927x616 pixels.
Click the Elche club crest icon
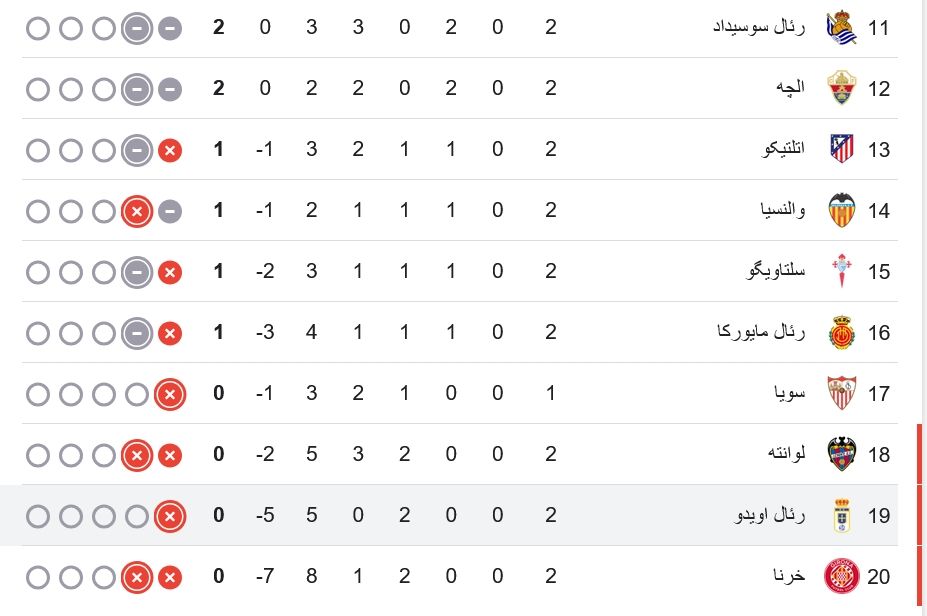(x=841, y=88)
